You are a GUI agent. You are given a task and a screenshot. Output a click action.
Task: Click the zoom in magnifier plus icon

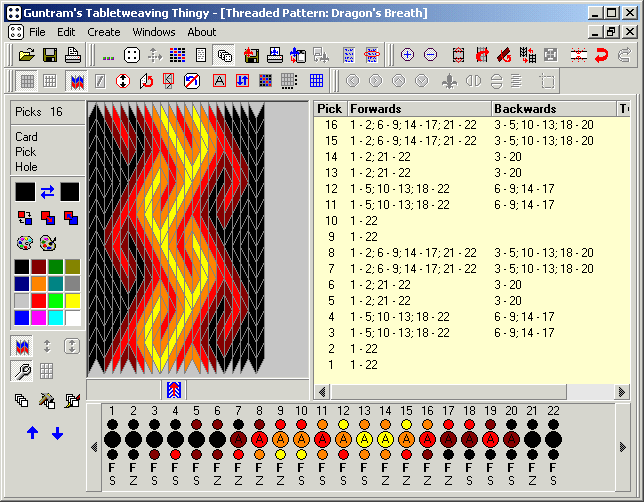[407, 55]
